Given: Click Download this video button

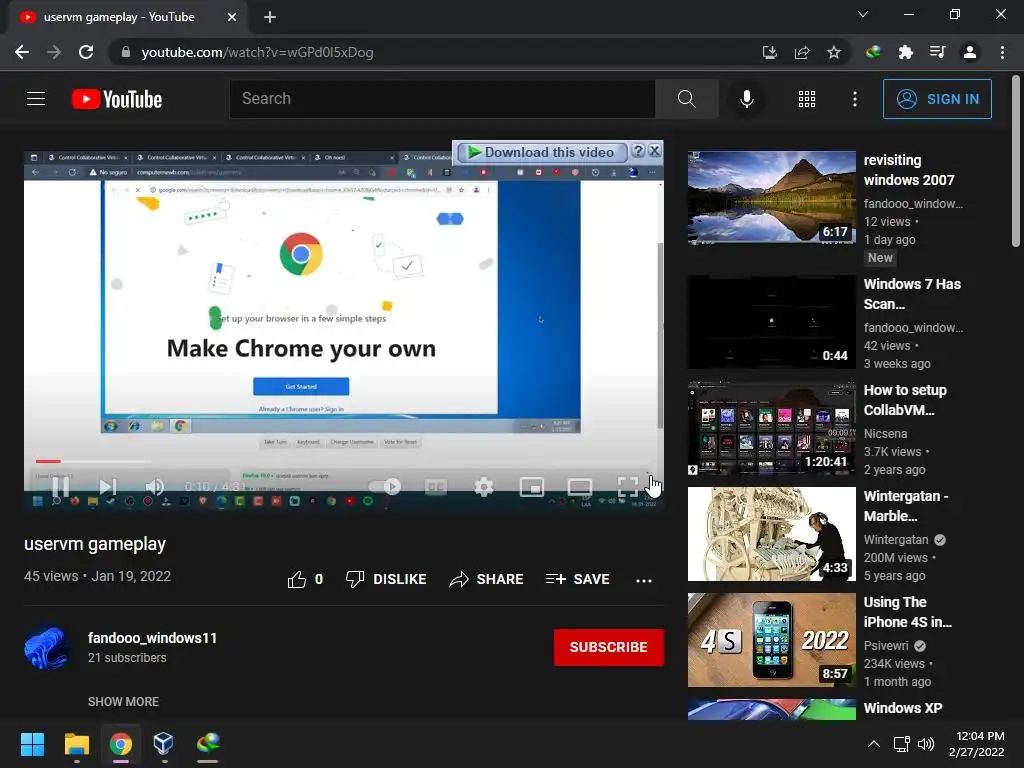Looking at the screenshot, I should click(542, 152).
